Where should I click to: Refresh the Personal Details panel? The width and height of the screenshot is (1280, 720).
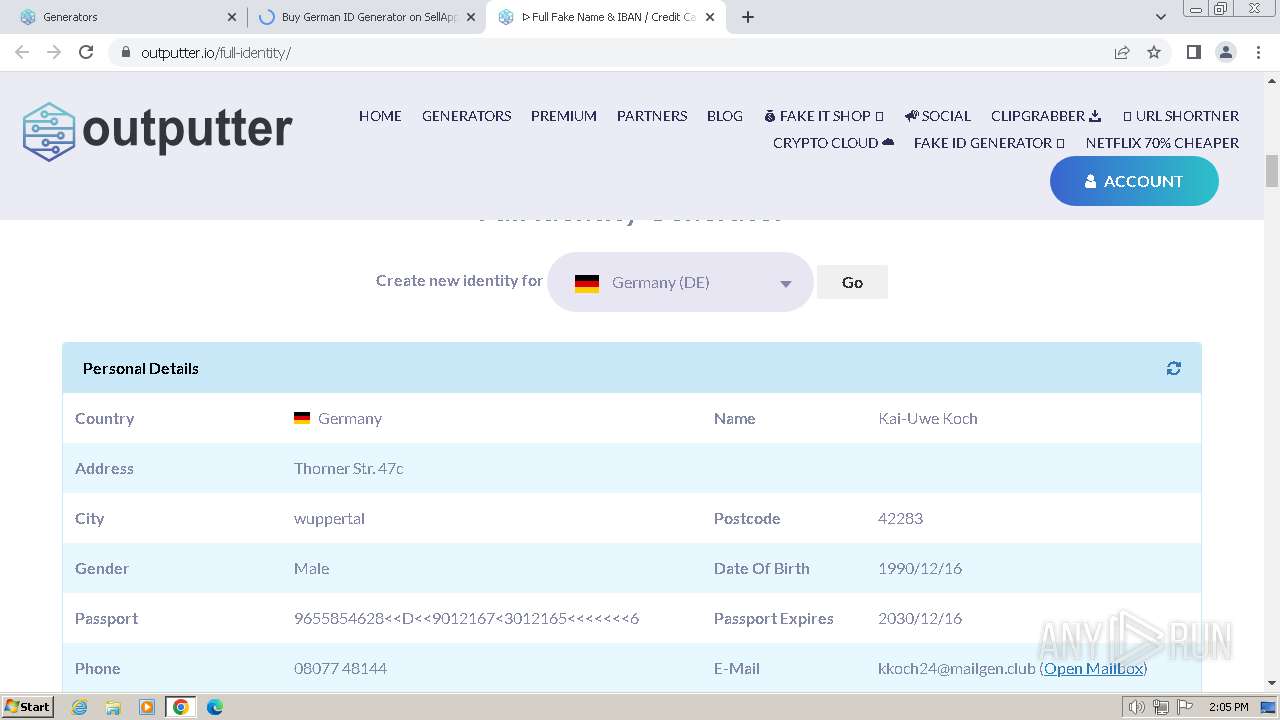point(1173,368)
